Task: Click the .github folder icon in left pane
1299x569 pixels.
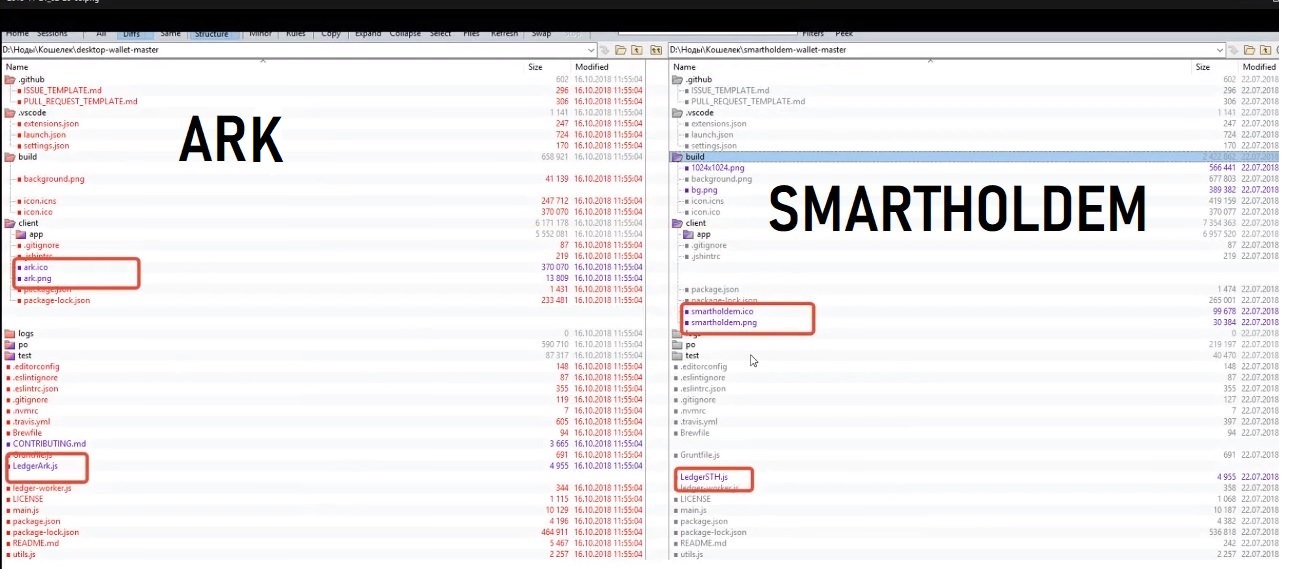Action: pyautogui.click(x=10, y=79)
